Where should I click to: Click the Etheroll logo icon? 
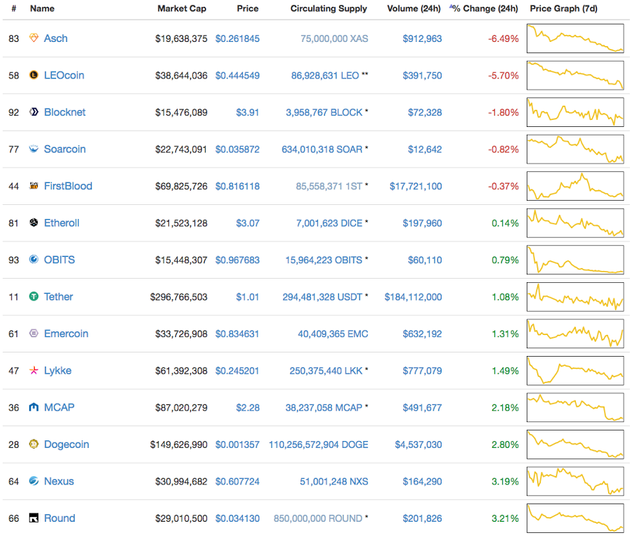(x=34, y=222)
